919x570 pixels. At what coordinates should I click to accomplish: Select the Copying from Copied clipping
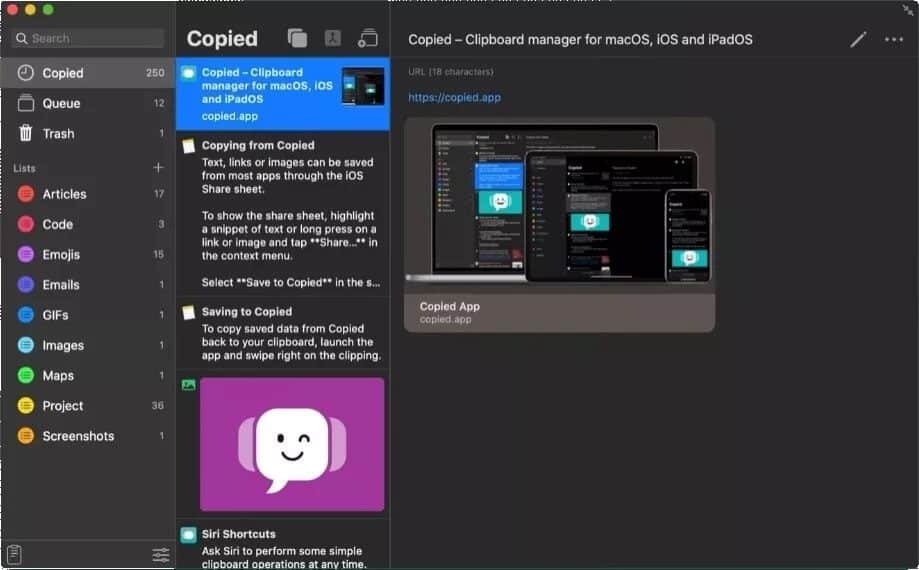coord(282,214)
